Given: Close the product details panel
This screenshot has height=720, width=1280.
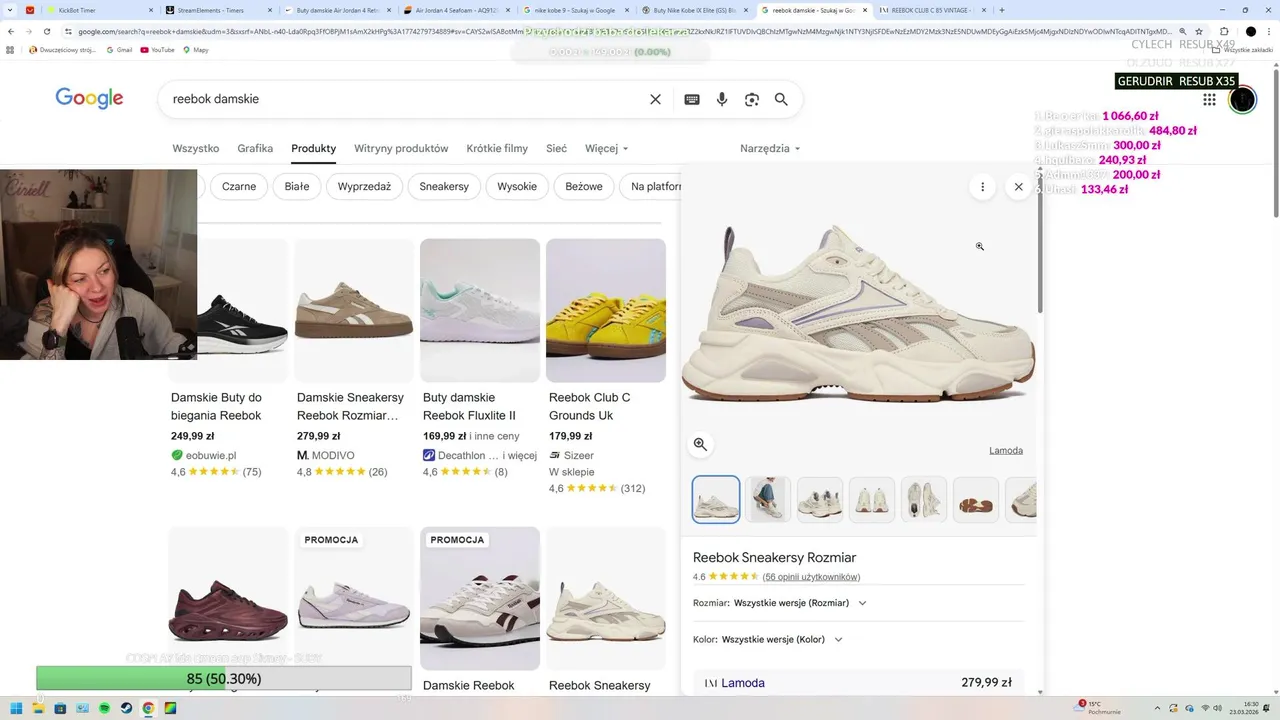Looking at the screenshot, I should (1018, 186).
